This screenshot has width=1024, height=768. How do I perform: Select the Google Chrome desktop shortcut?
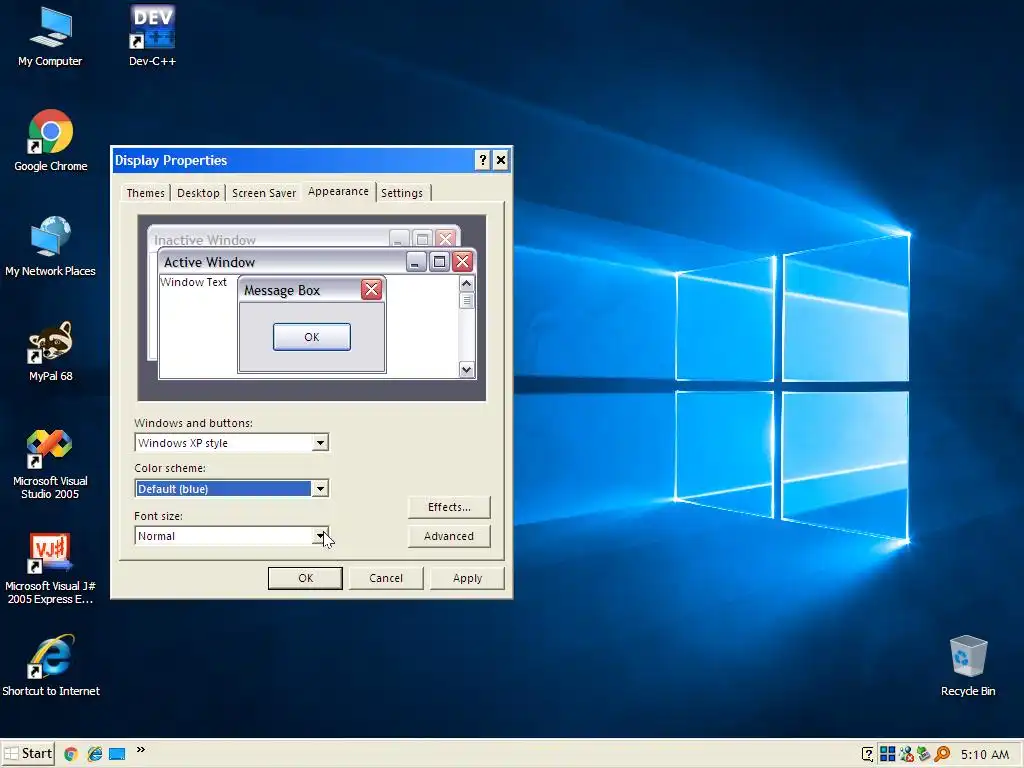tap(50, 141)
